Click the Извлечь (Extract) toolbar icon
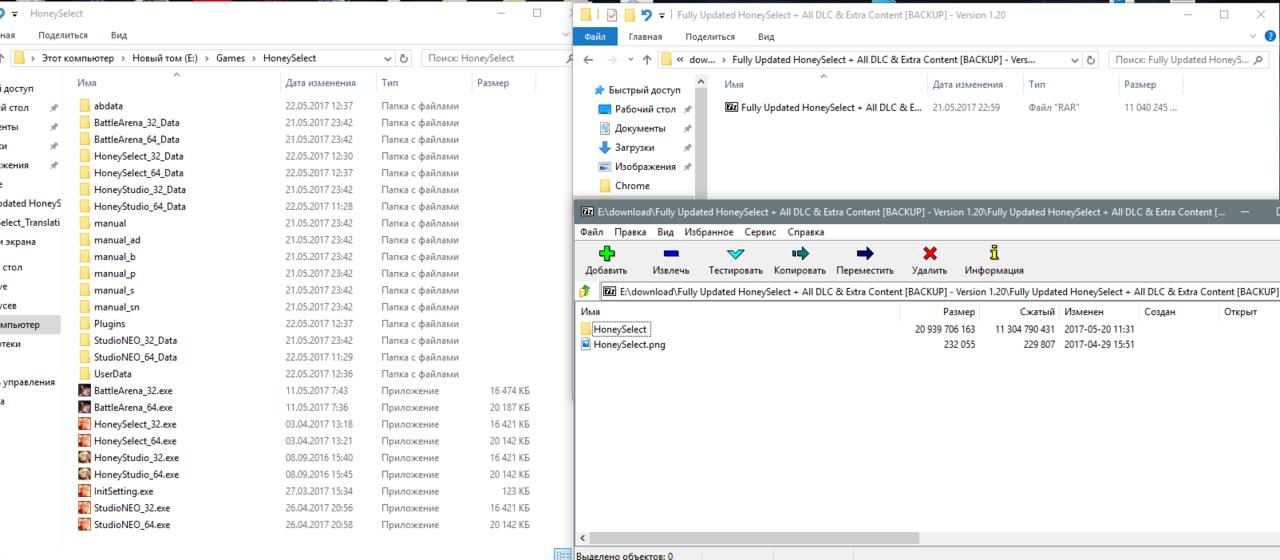Viewport: 1280px width, 560px height. tap(671, 254)
